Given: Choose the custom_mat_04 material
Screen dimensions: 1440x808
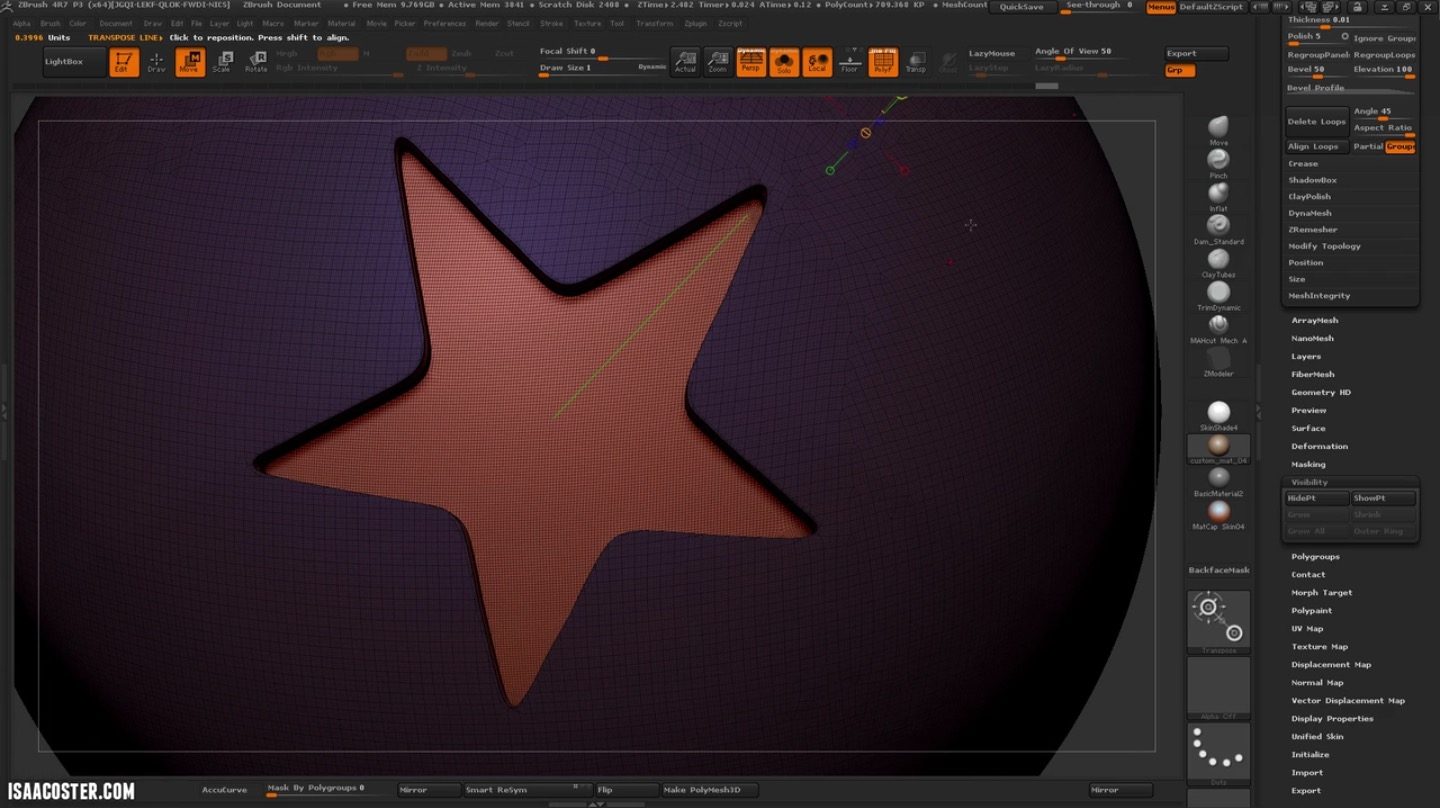Looking at the screenshot, I should 1218,449.
